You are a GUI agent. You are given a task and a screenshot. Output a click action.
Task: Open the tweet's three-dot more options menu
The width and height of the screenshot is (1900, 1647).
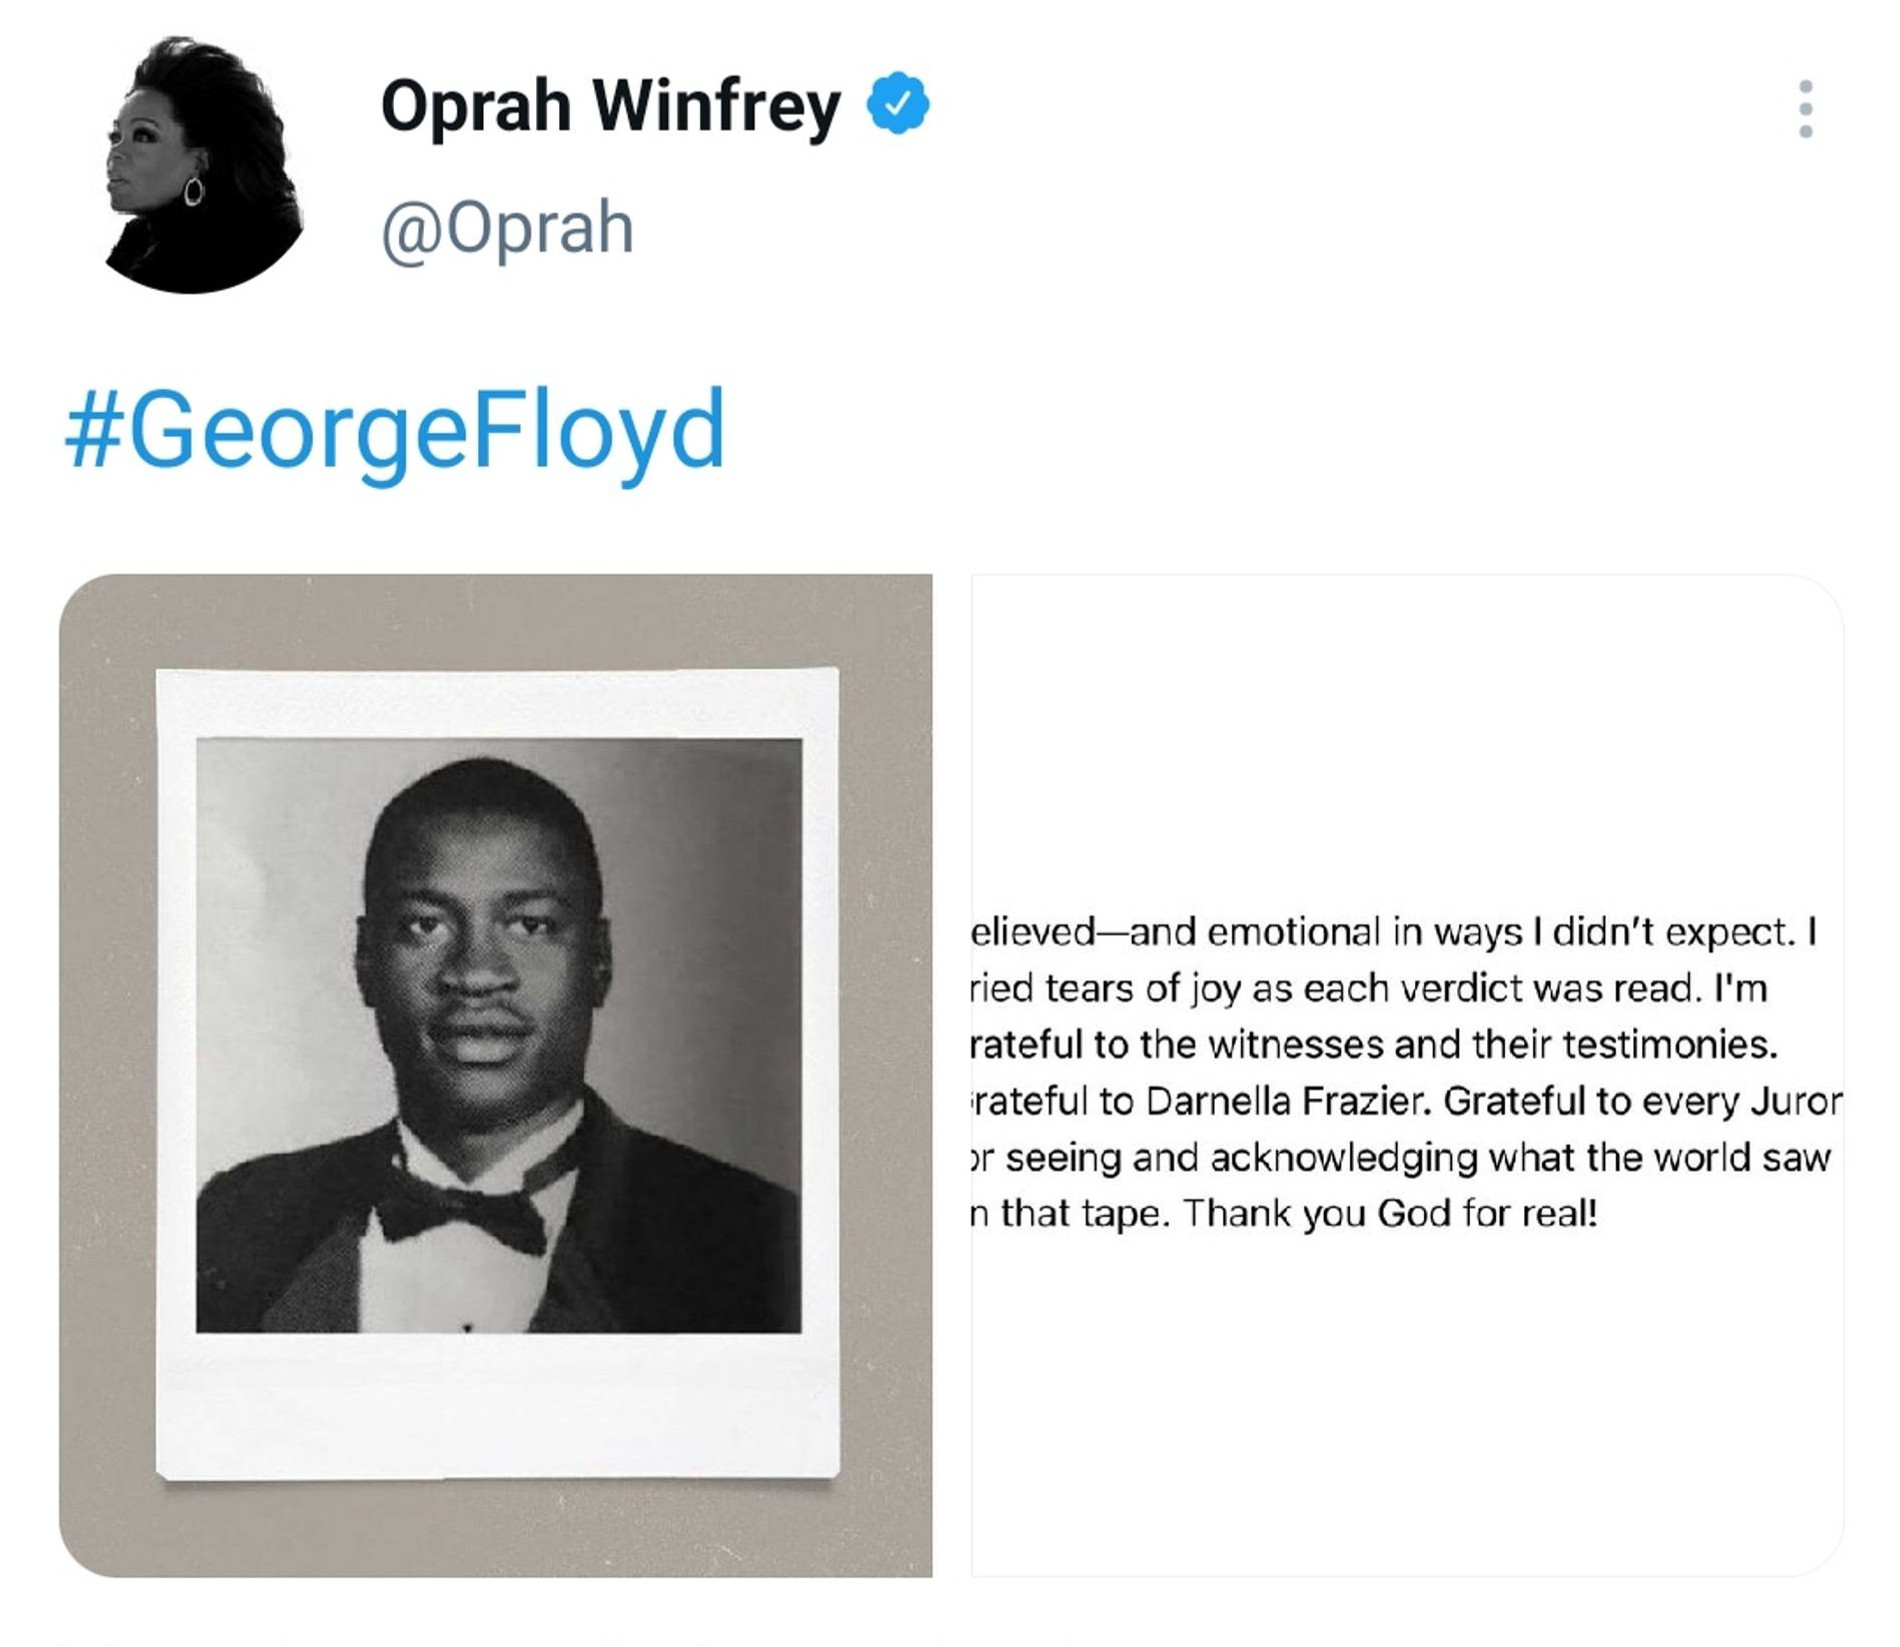tap(1804, 109)
